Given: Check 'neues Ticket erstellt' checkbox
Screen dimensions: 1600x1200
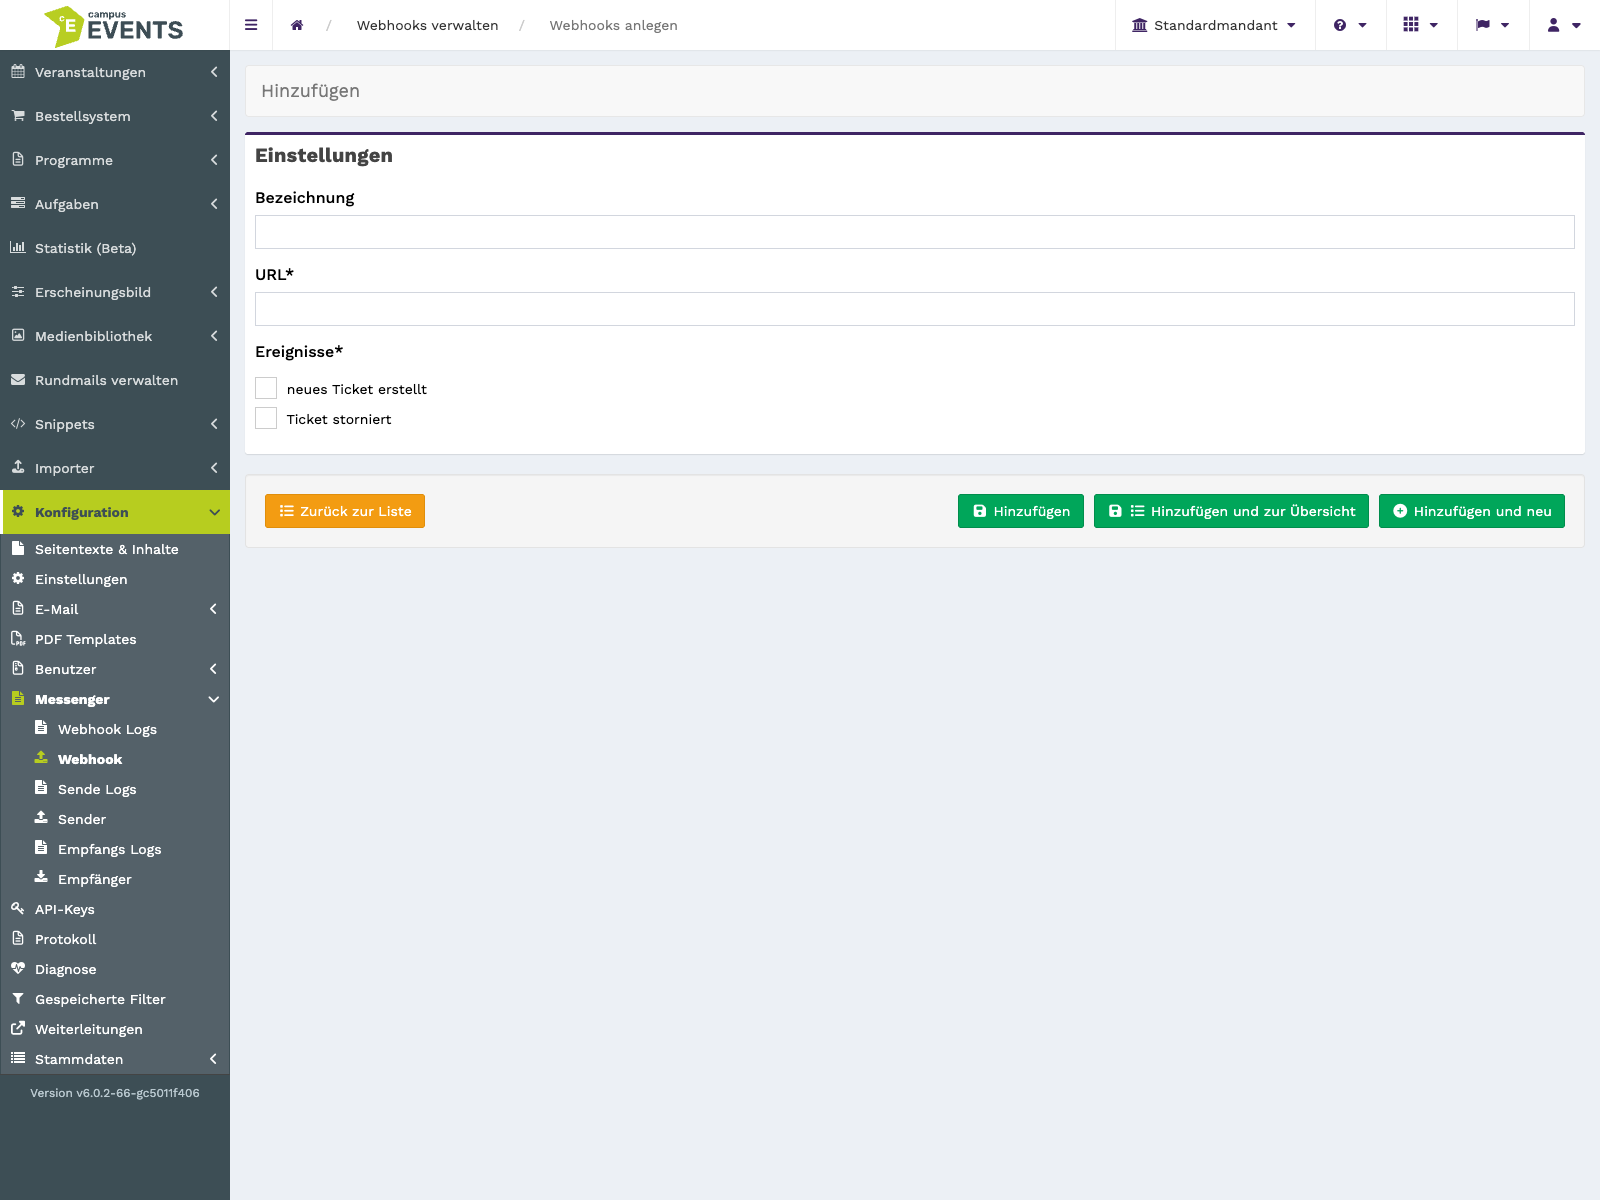Looking at the screenshot, I should pyautogui.click(x=266, y=388).
